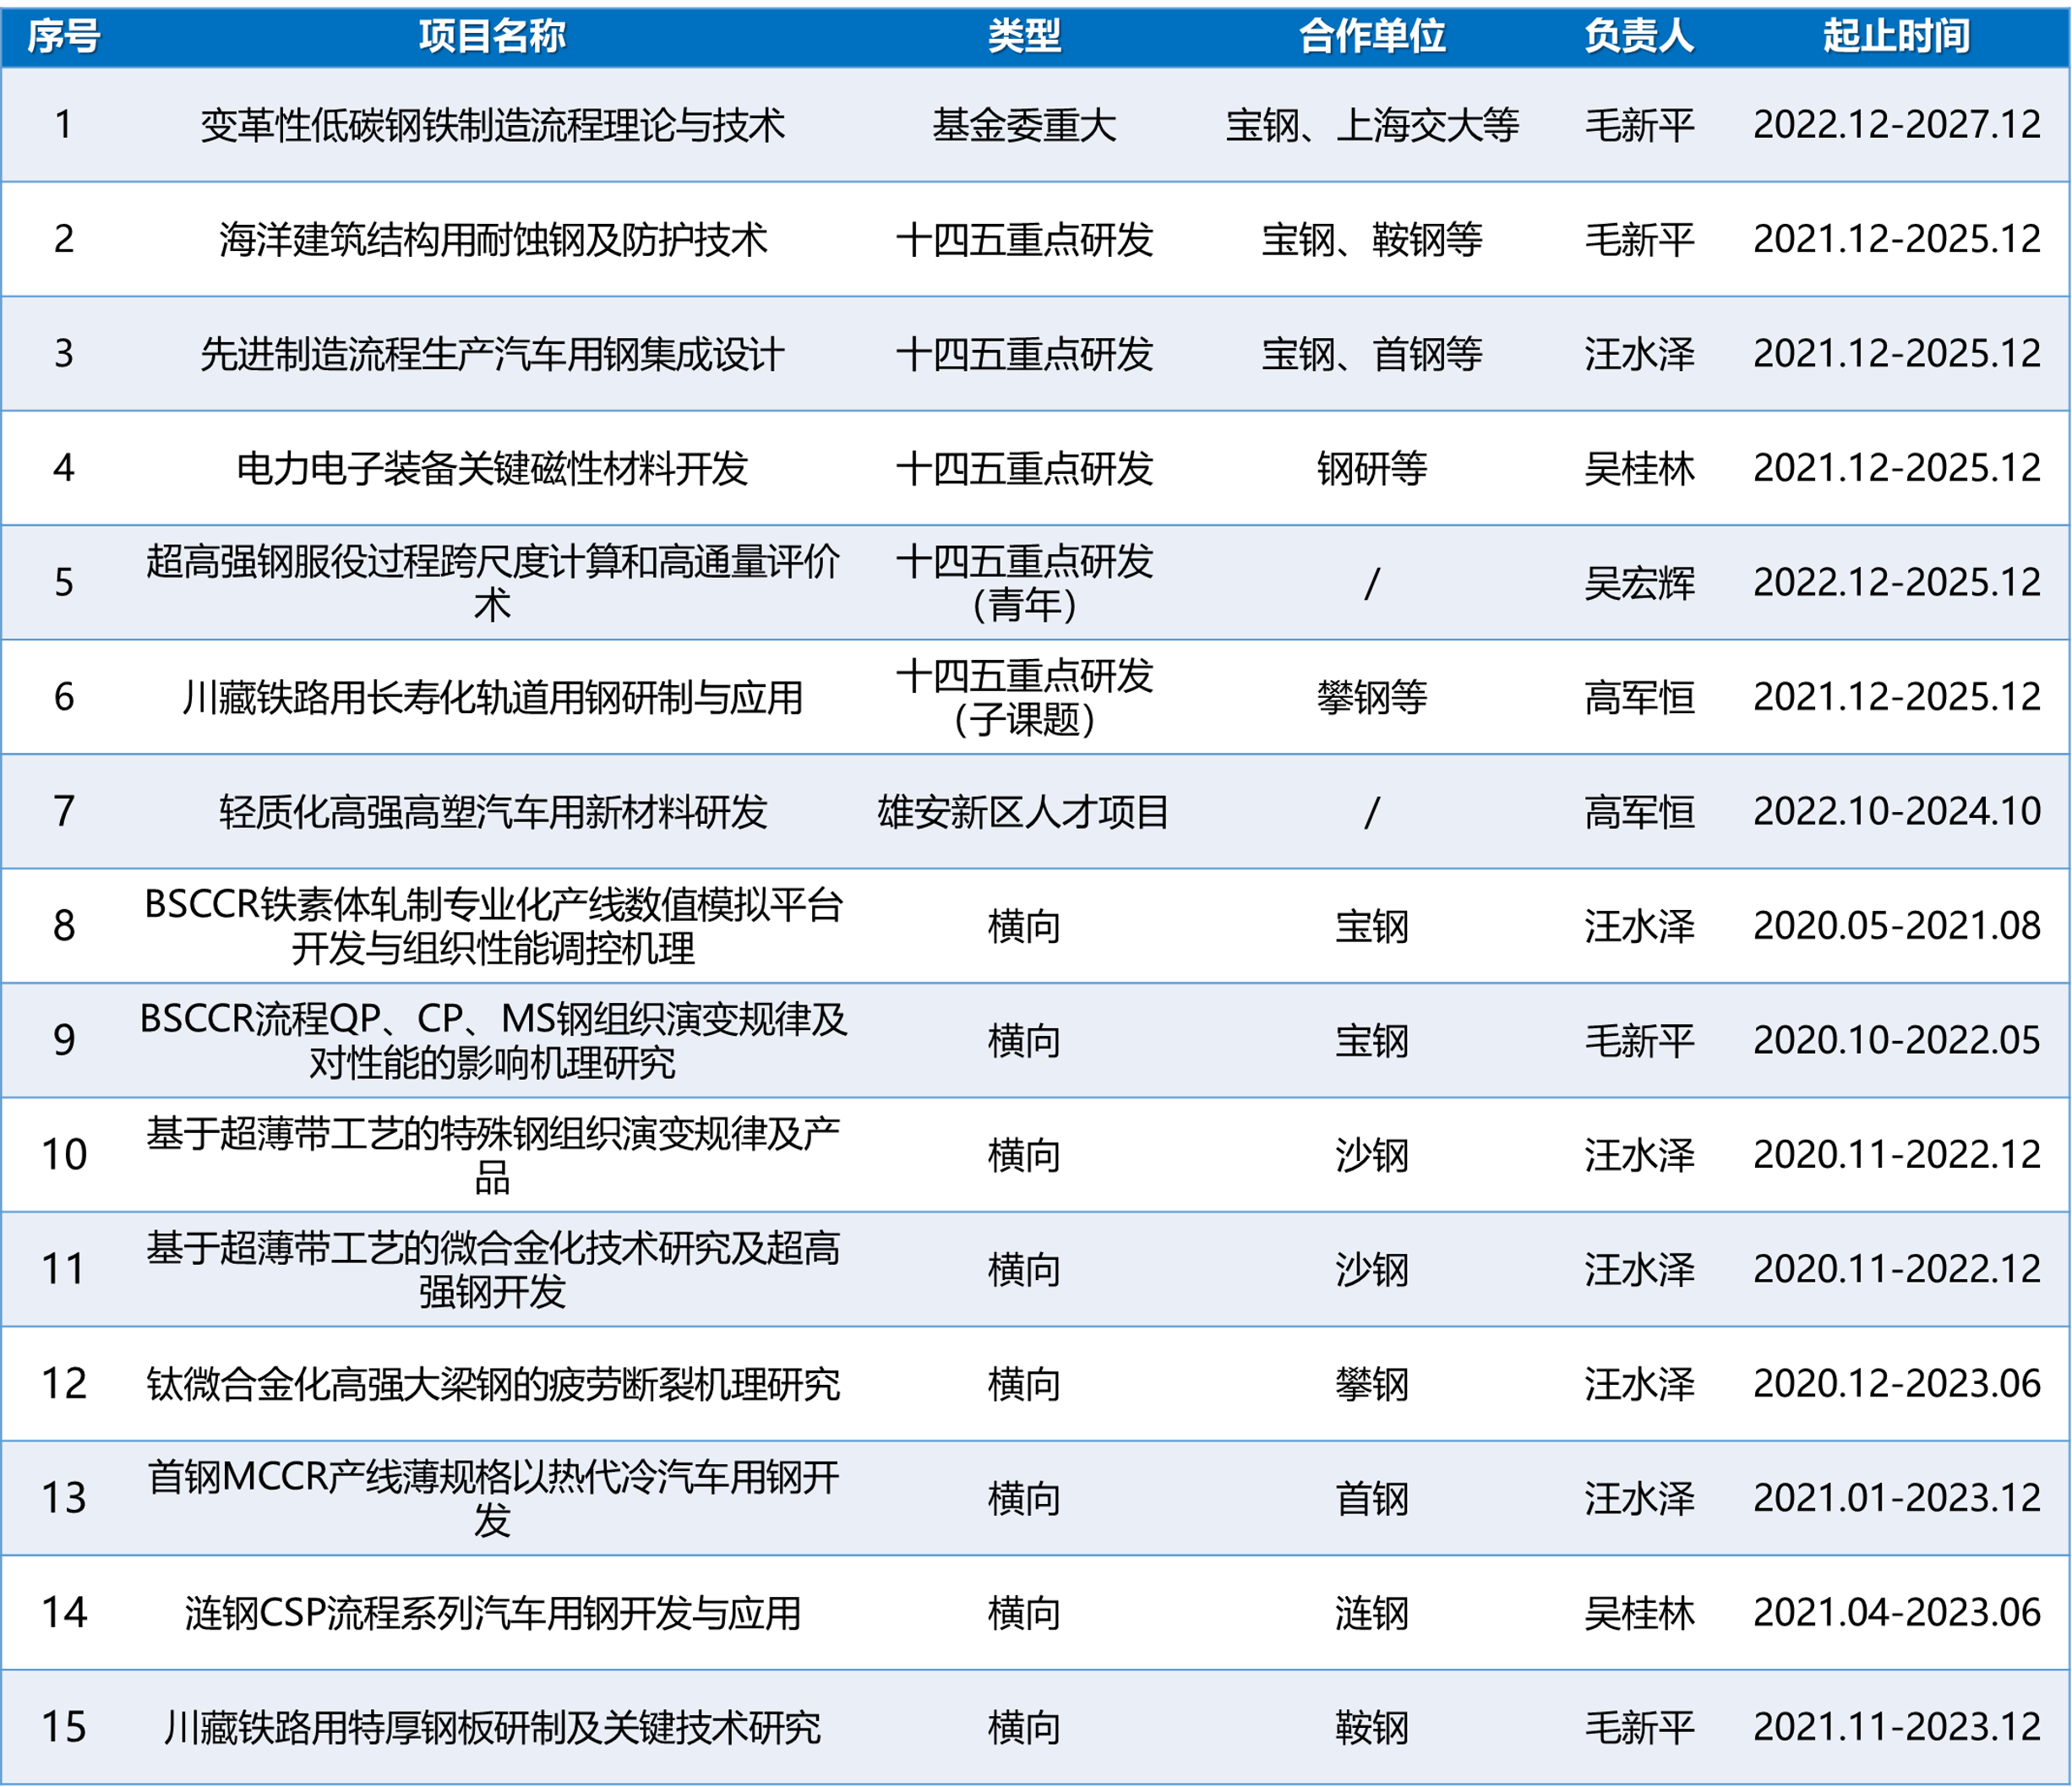
Task: Click the 攀钢等 partner cell
Action: (1371, 697)
